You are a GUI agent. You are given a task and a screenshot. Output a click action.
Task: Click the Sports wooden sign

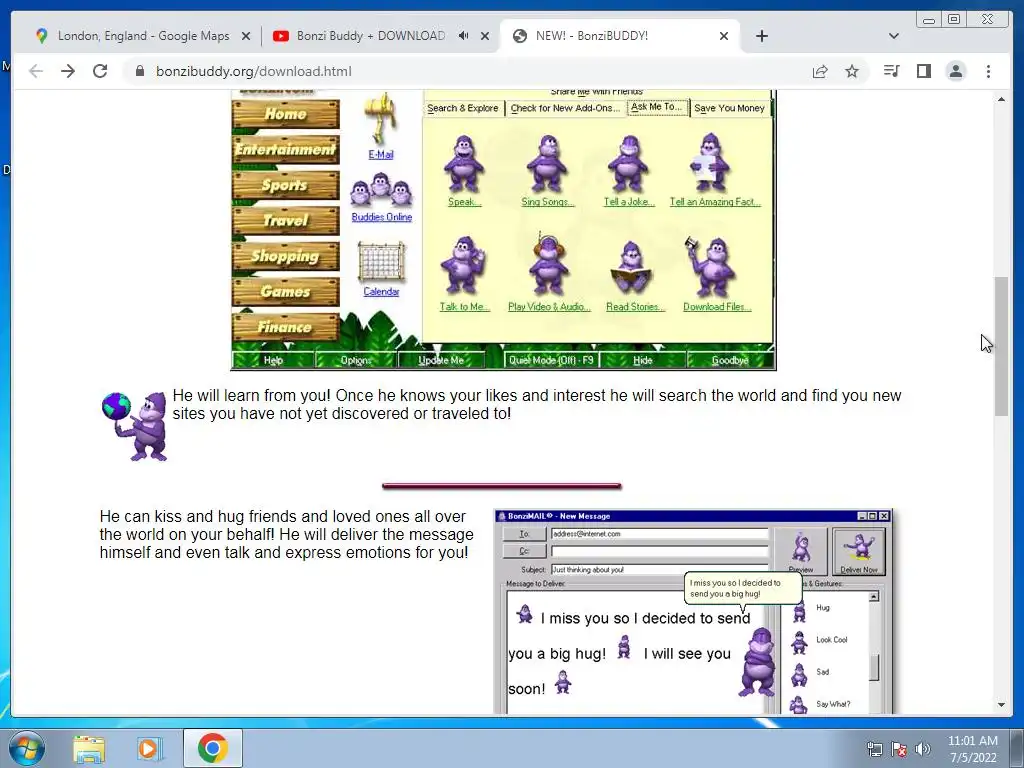coord(285,185)
